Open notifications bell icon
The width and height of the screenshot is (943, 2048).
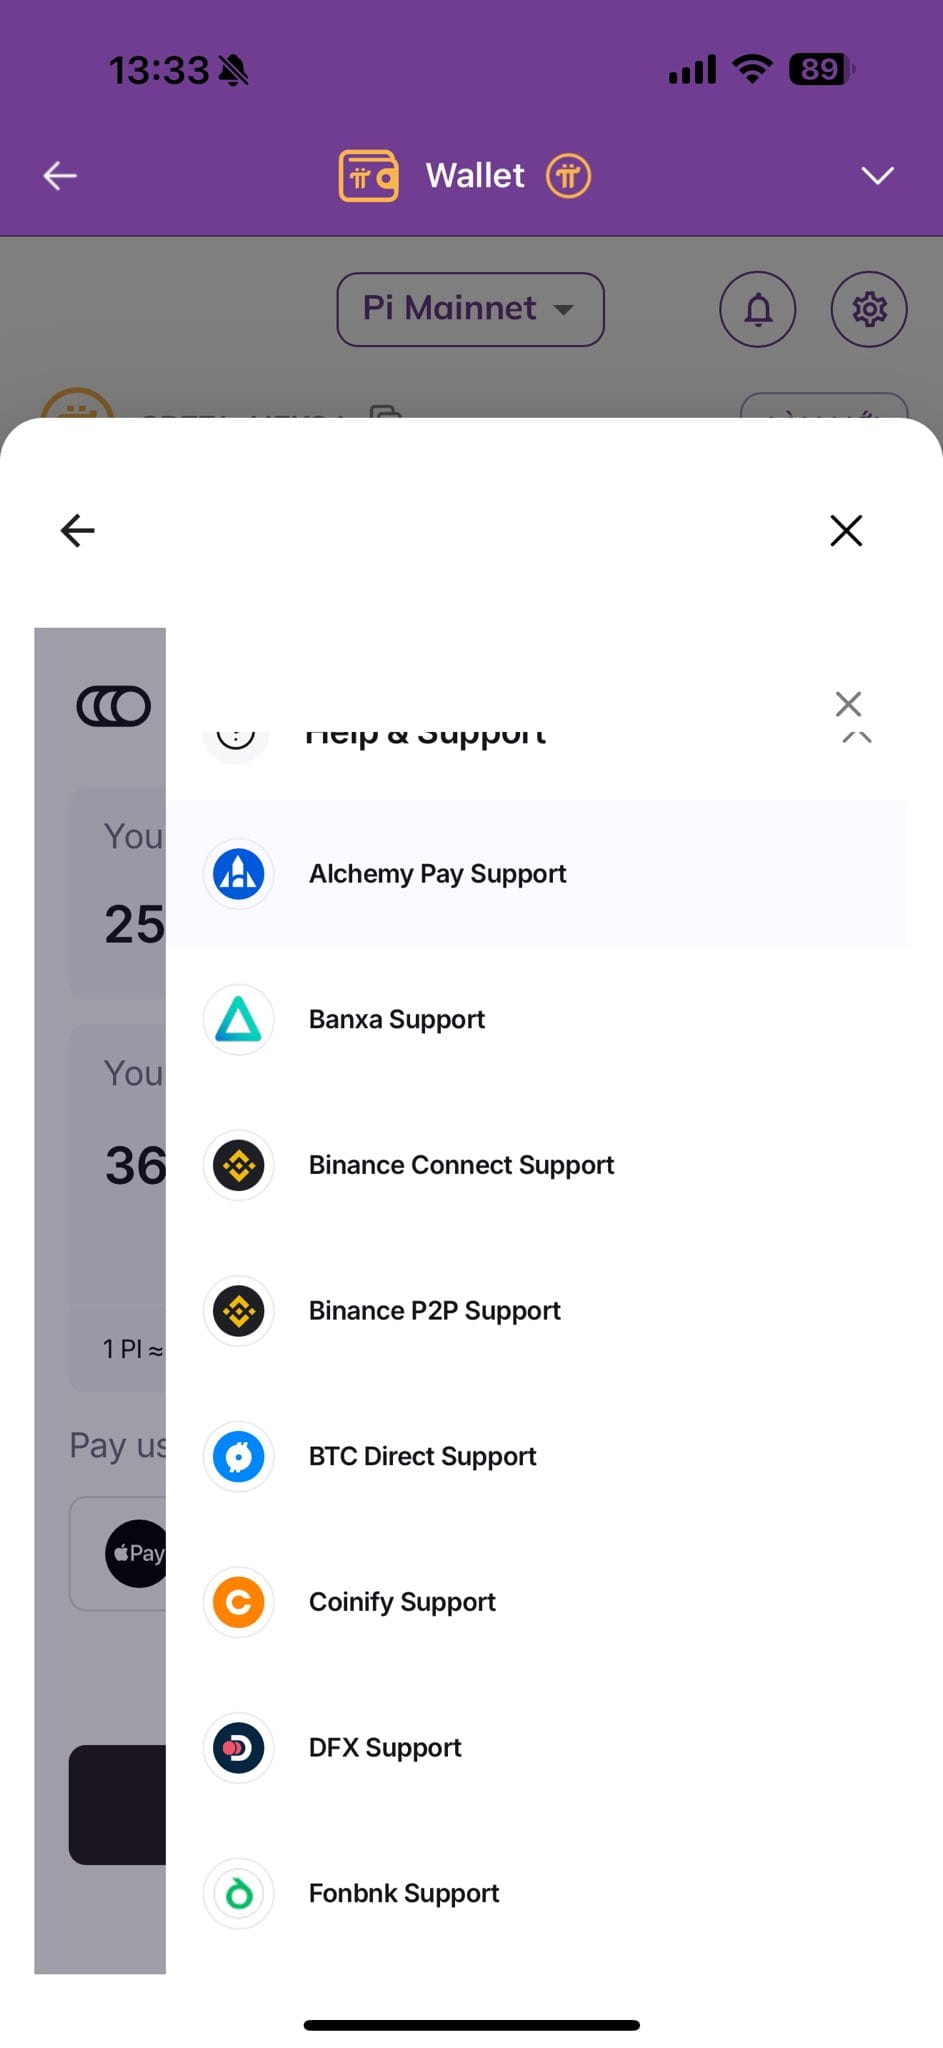click(x=758, y=310)
